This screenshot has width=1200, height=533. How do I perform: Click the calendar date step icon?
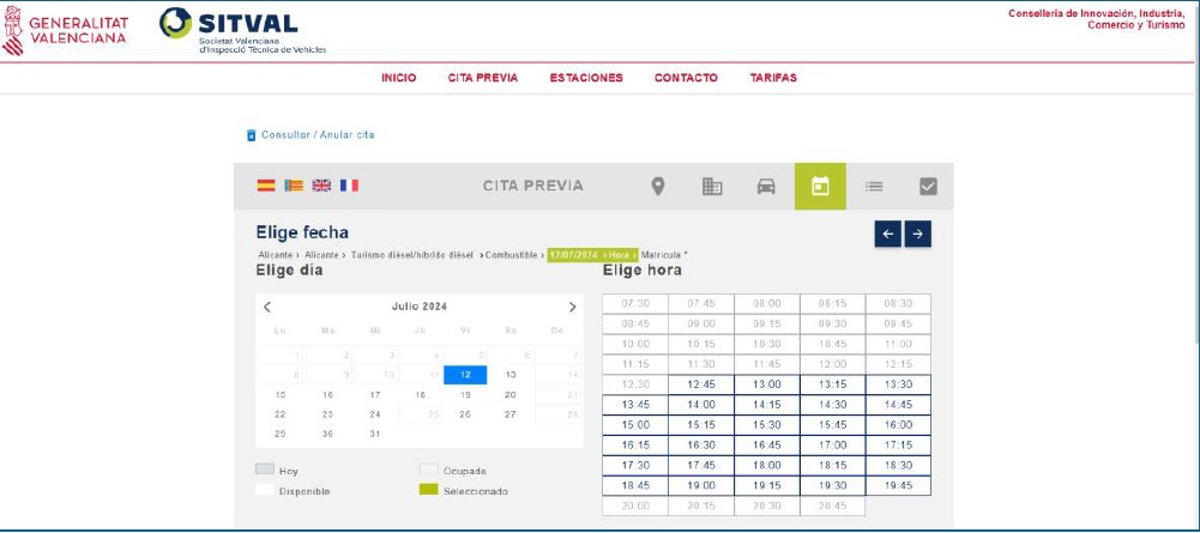tap(820, 186)
